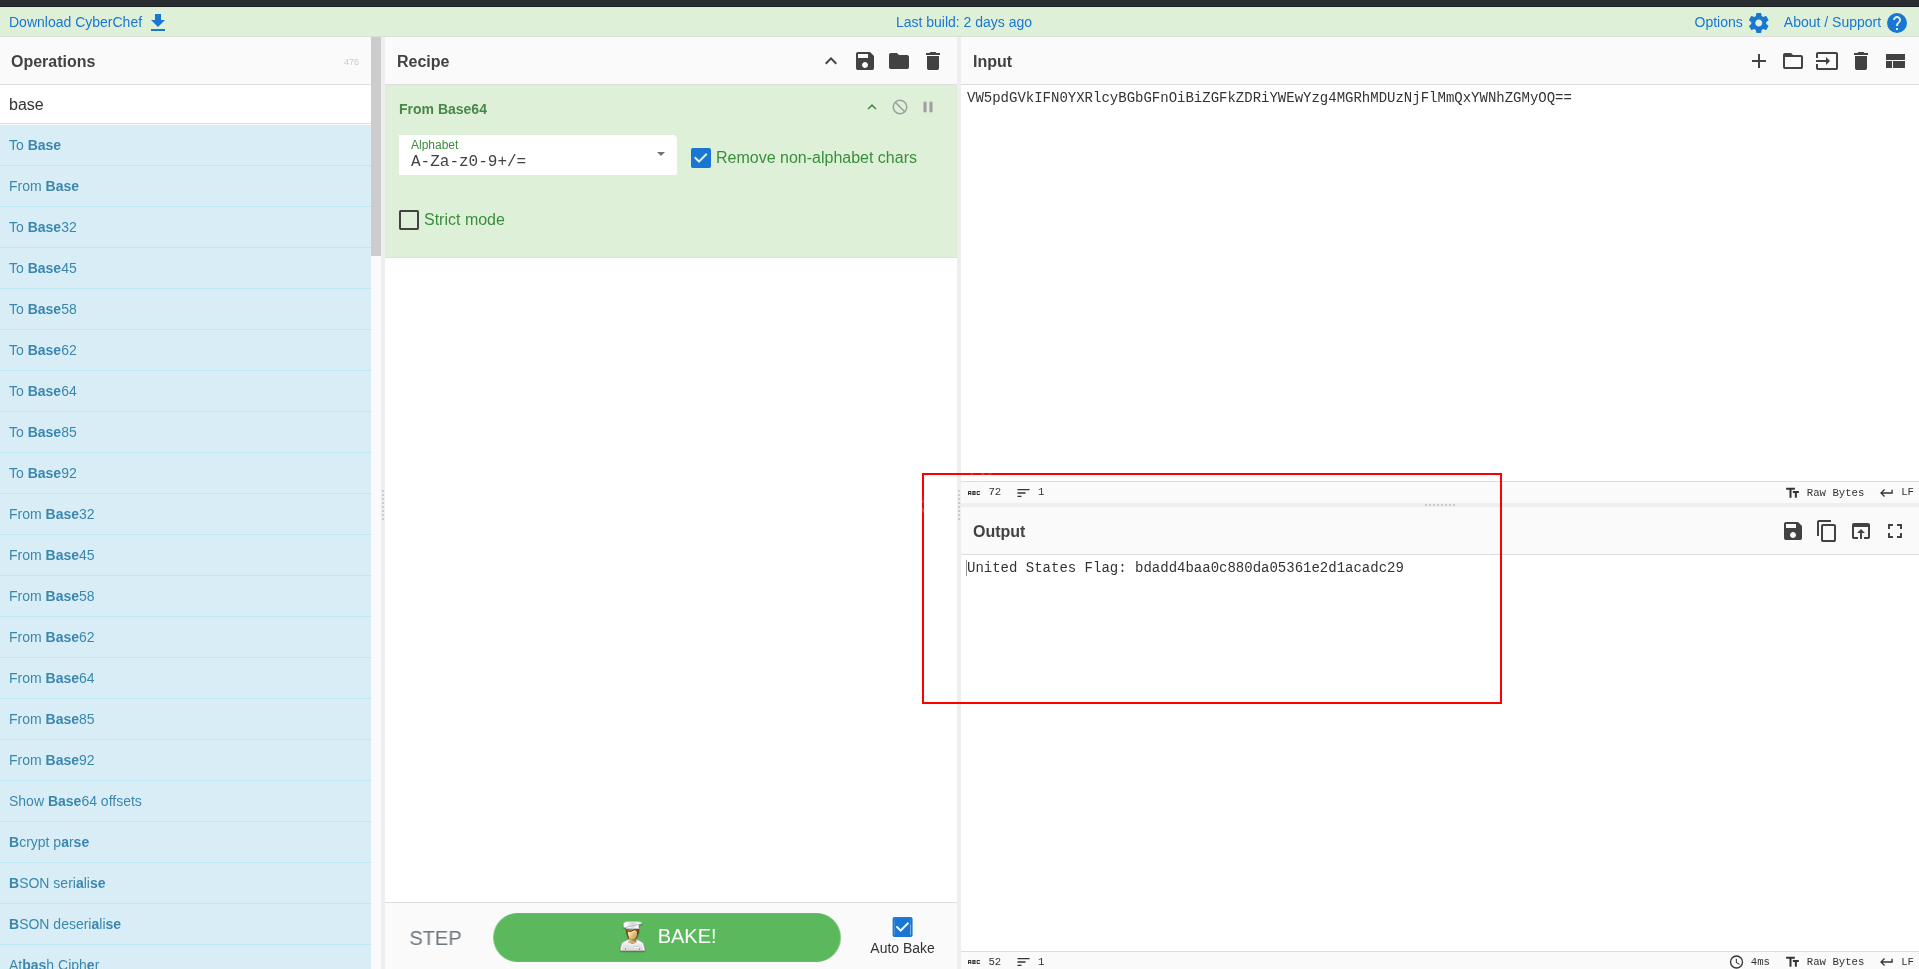
Task: Uncheck Remove non-alphabet chars
Action: click(701, 158)
